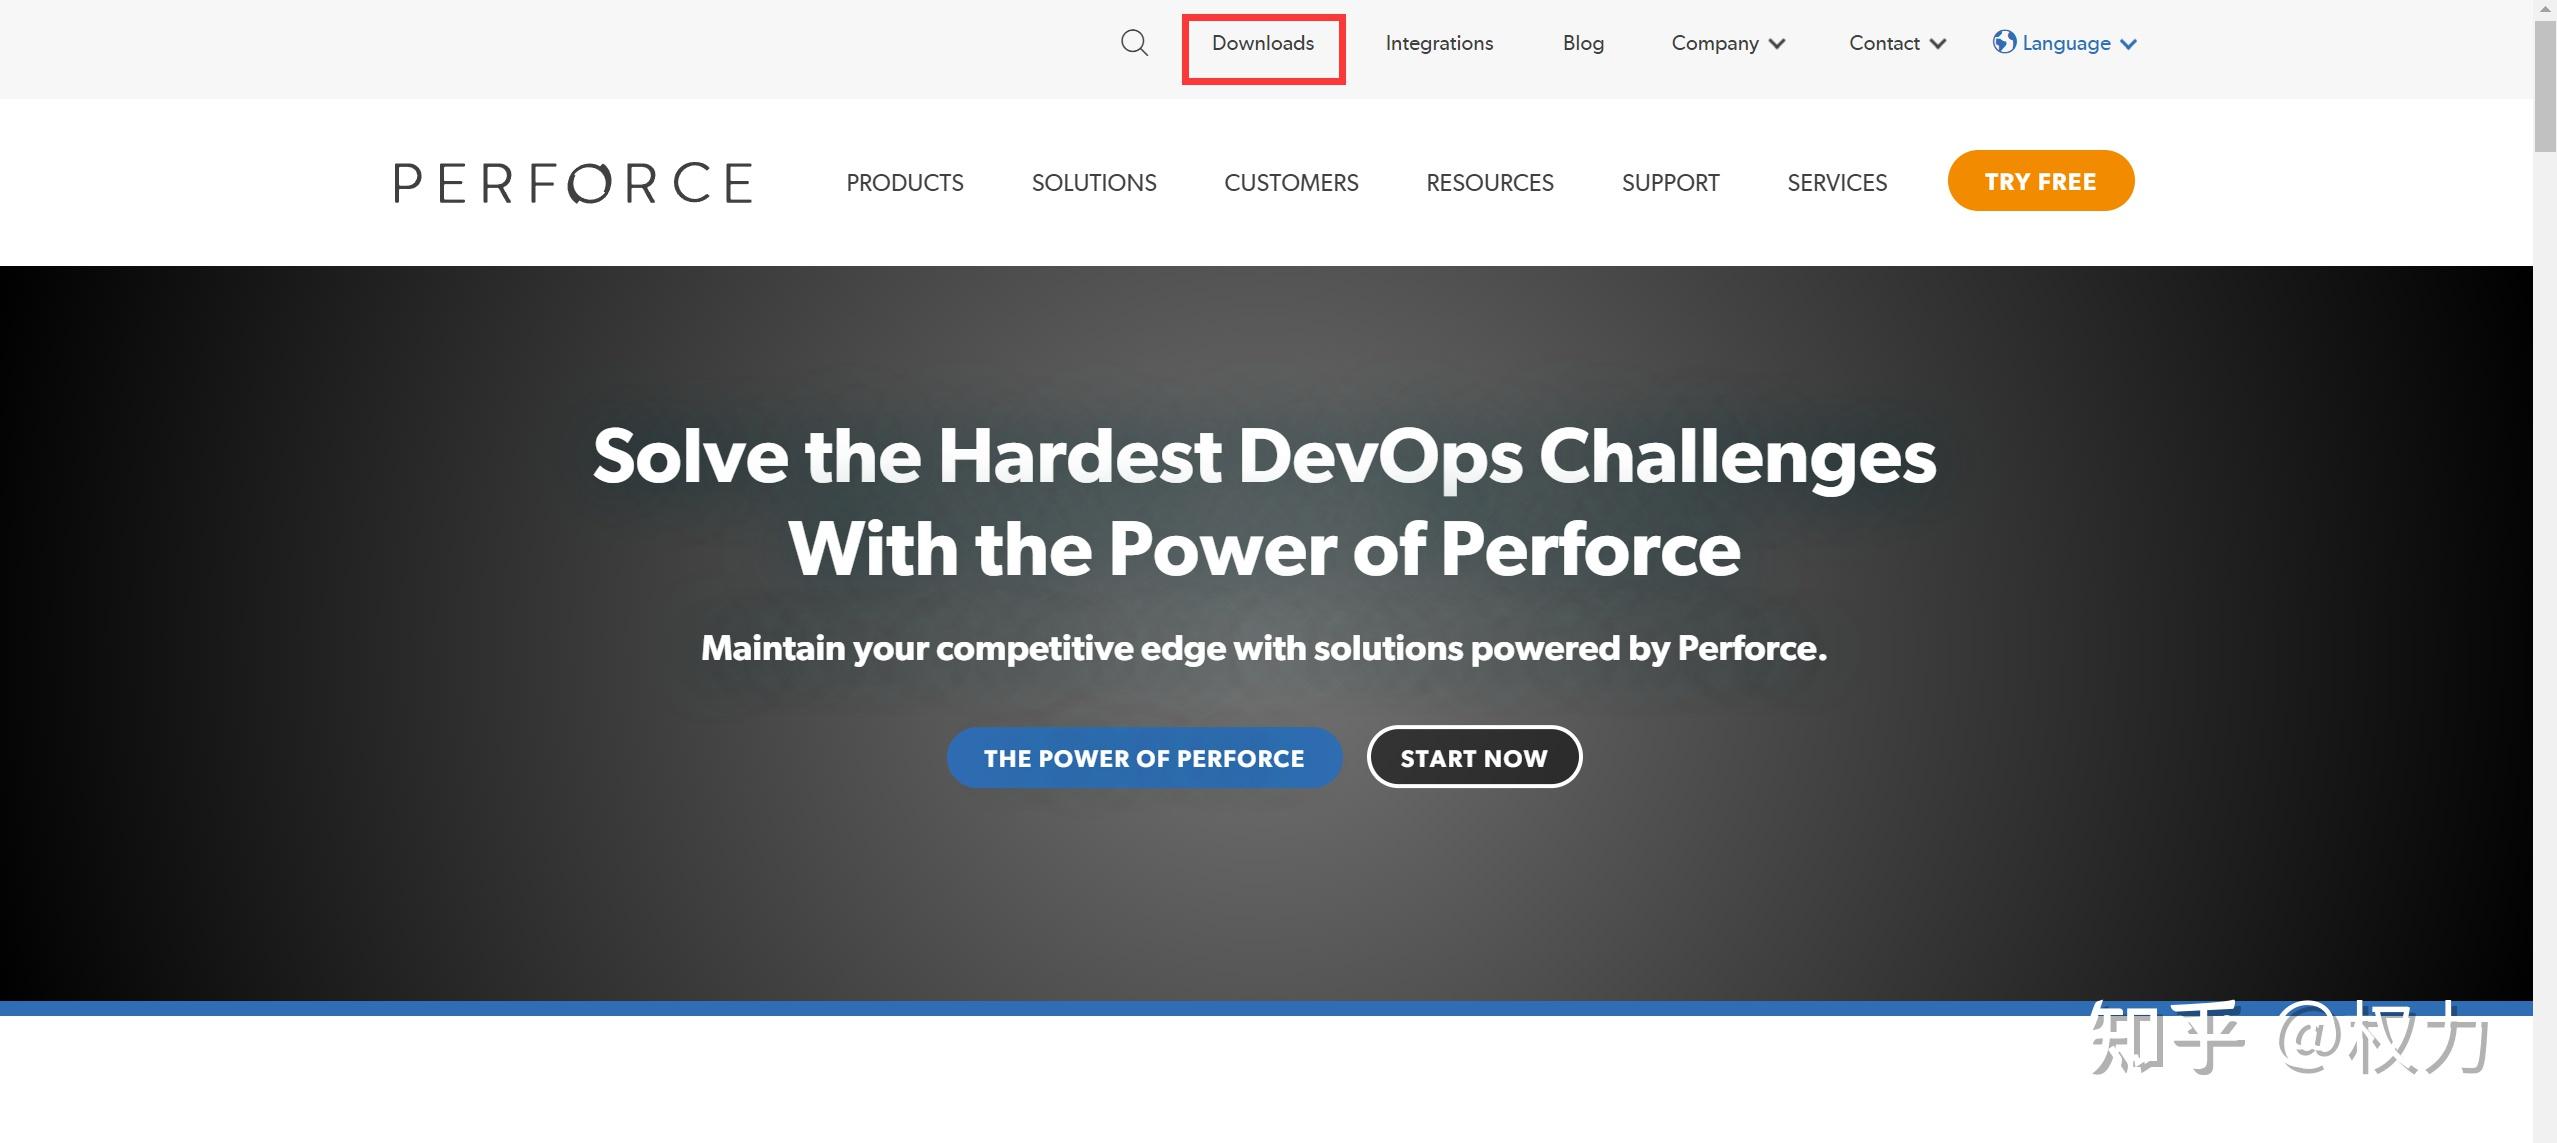Click THE POWER OF PERFORCE button
2557x1143 pixels.
point(1143,757)
